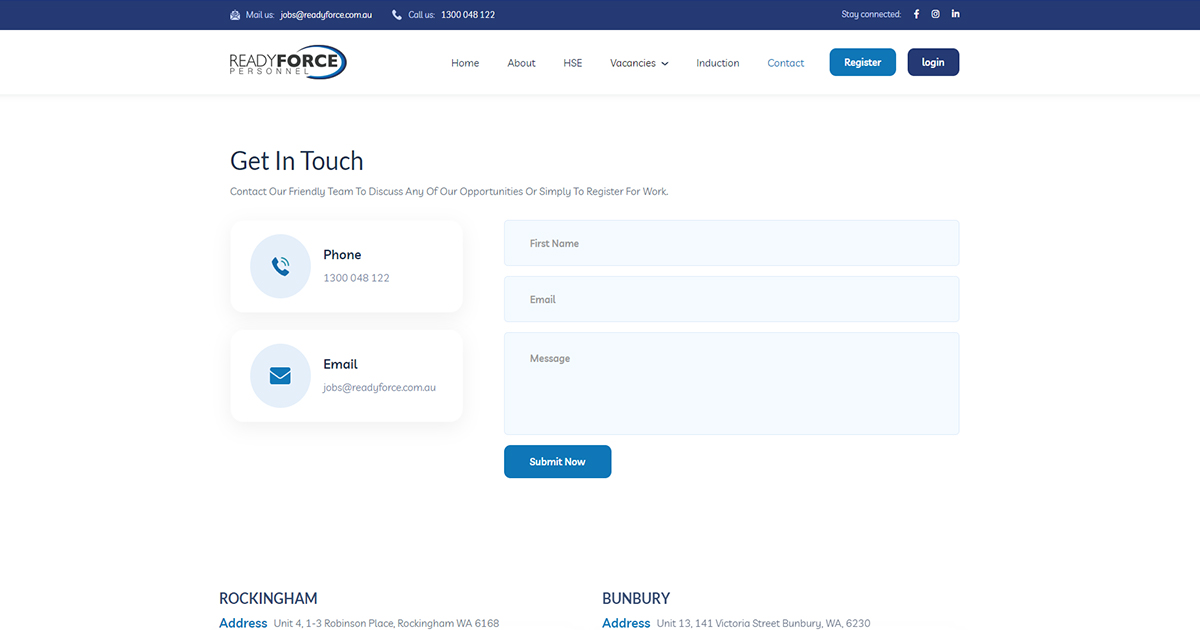Screen dimensions: 1200x630
Task: Expand the Vacancies dropdown menu
Action: [639, 63]
